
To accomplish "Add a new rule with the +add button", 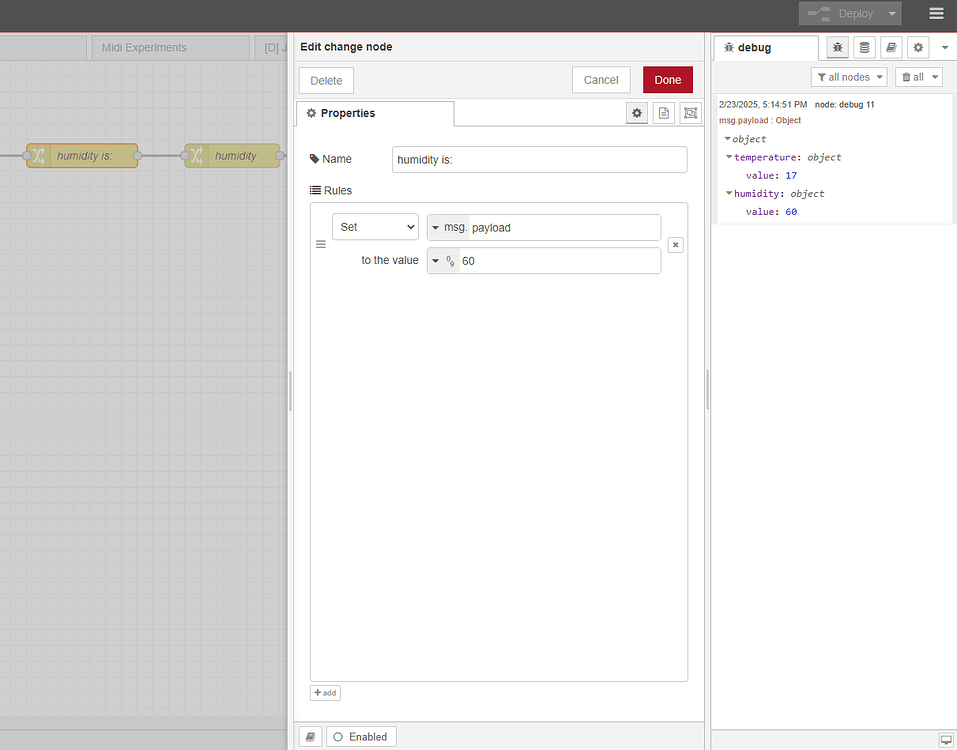I will [325, 693].
